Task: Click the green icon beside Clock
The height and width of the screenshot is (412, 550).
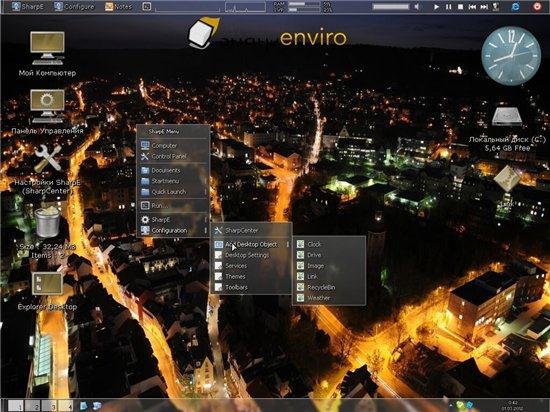Action: pyautogui.click(x=301, y=244)
